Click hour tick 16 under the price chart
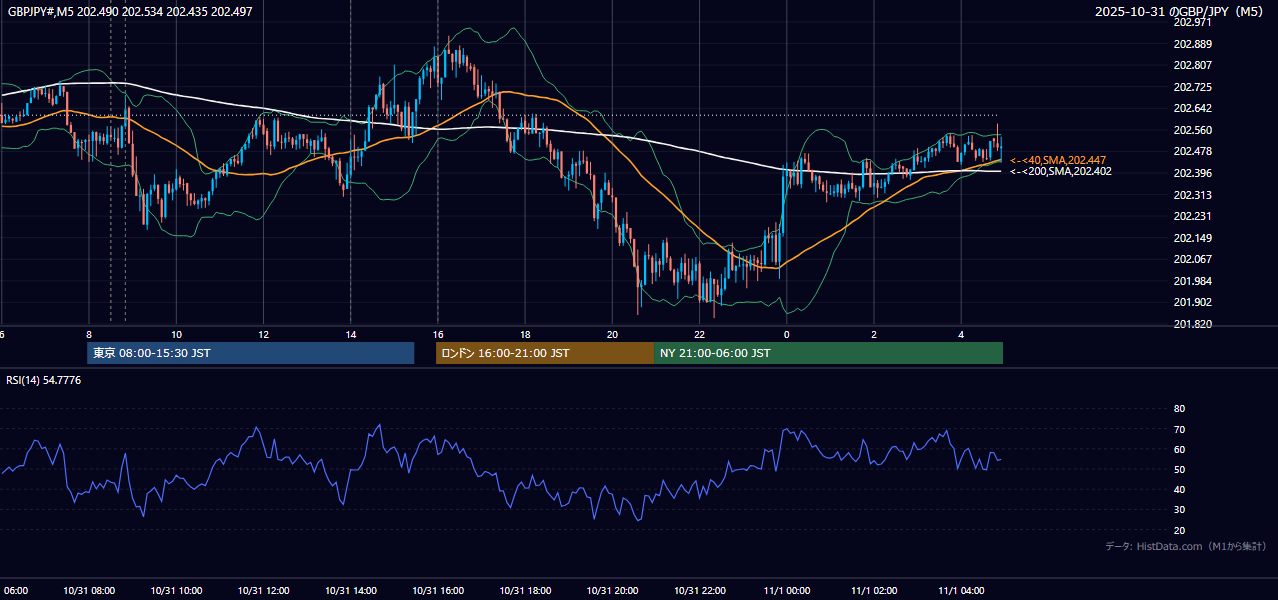 point(437,334)
